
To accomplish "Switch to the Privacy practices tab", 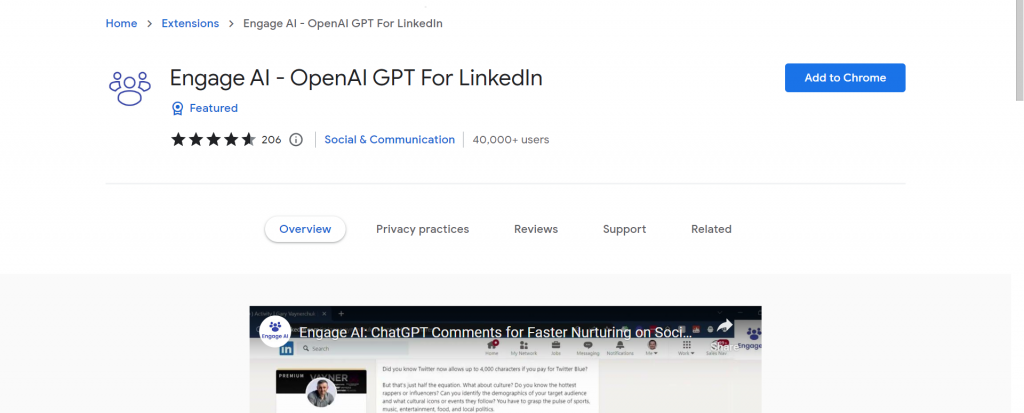I will (423, 229).
